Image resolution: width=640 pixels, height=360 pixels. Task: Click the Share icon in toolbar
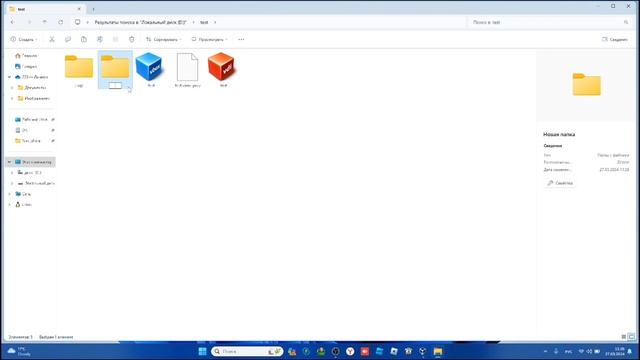click(116, 40)
